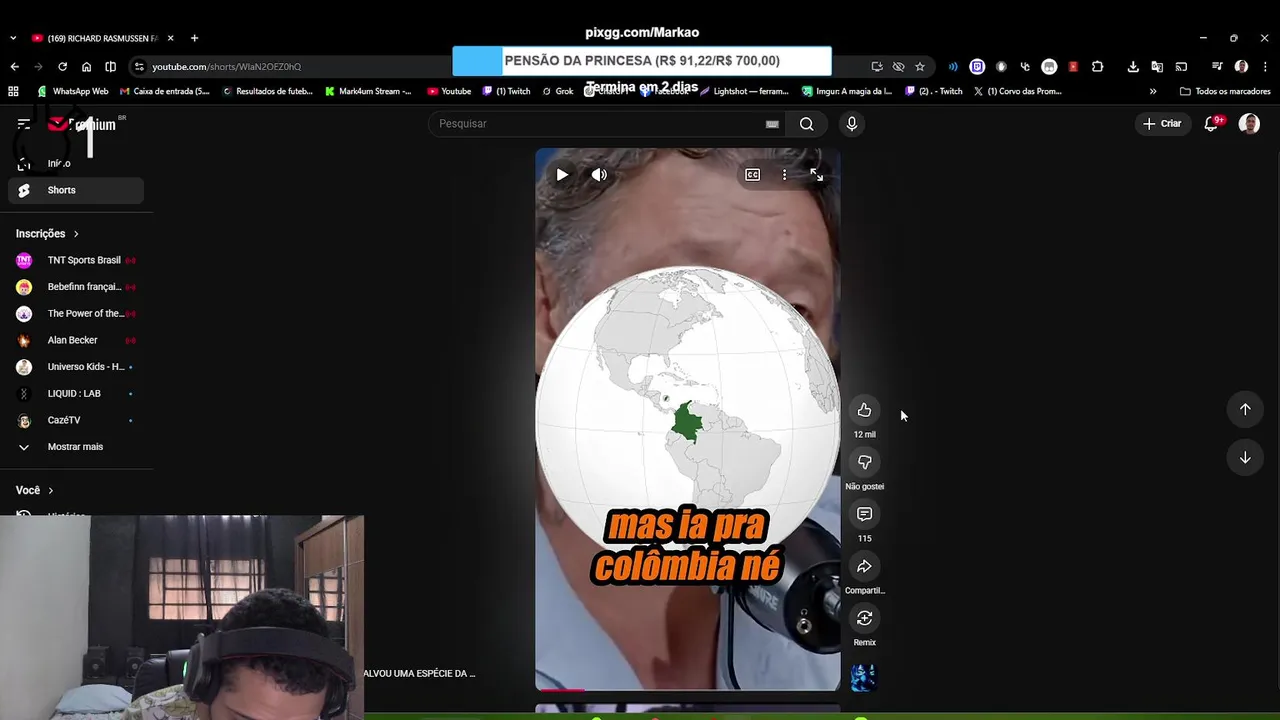Screen dimensions: 1280x720
Task: Open the sound's thumbnail below Remix
Action: pyautogui.click(x=863, y=677)
